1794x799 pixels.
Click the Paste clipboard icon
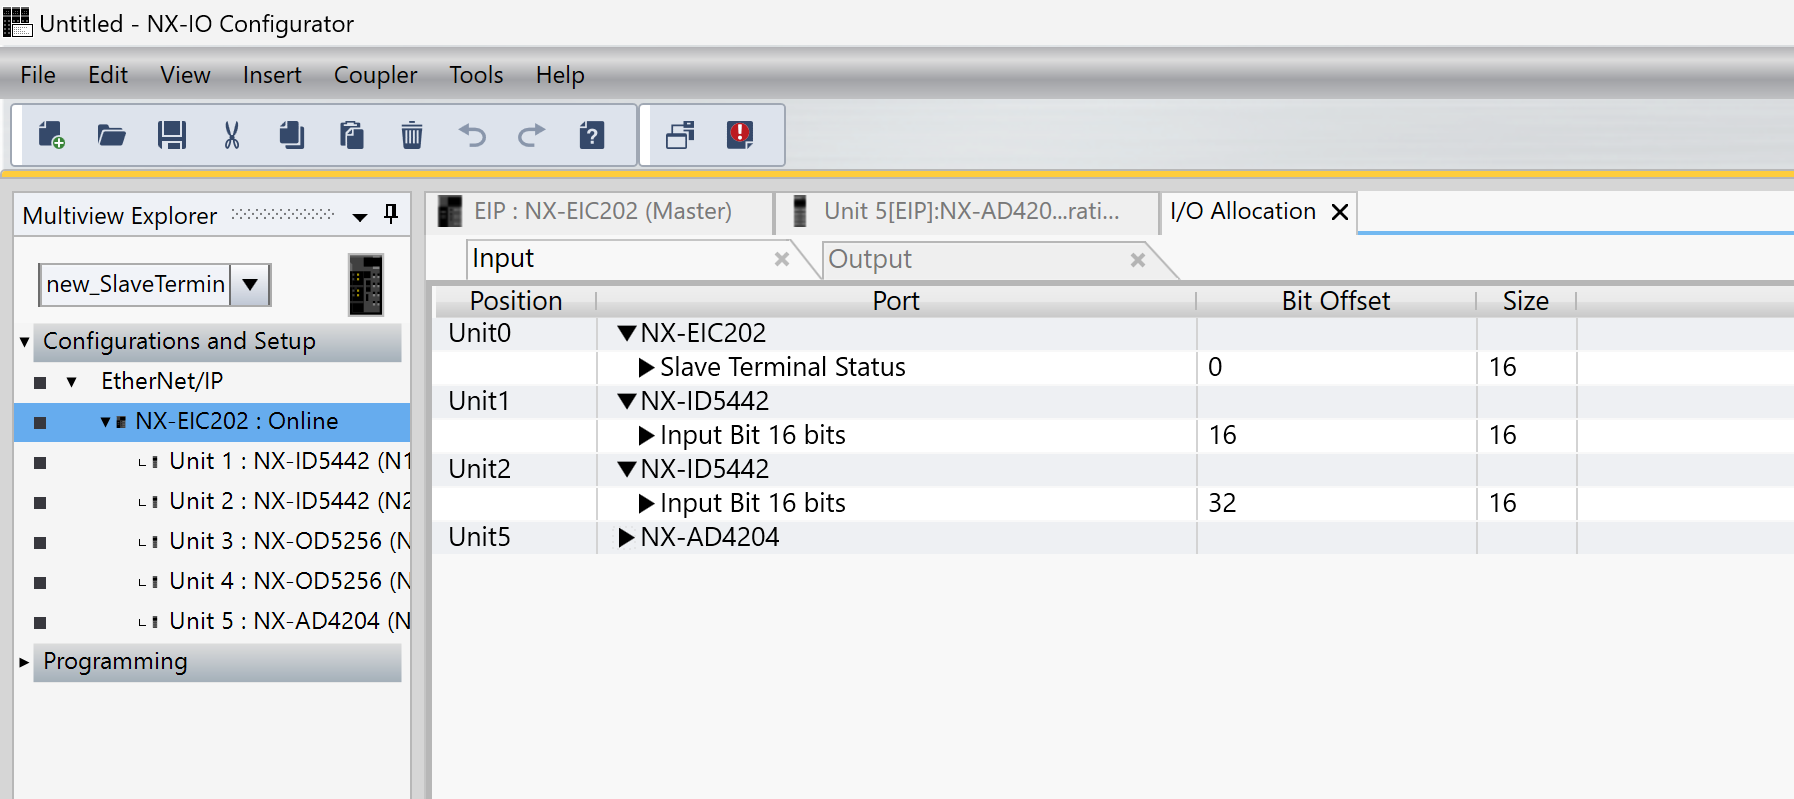[x=352, y=135]
